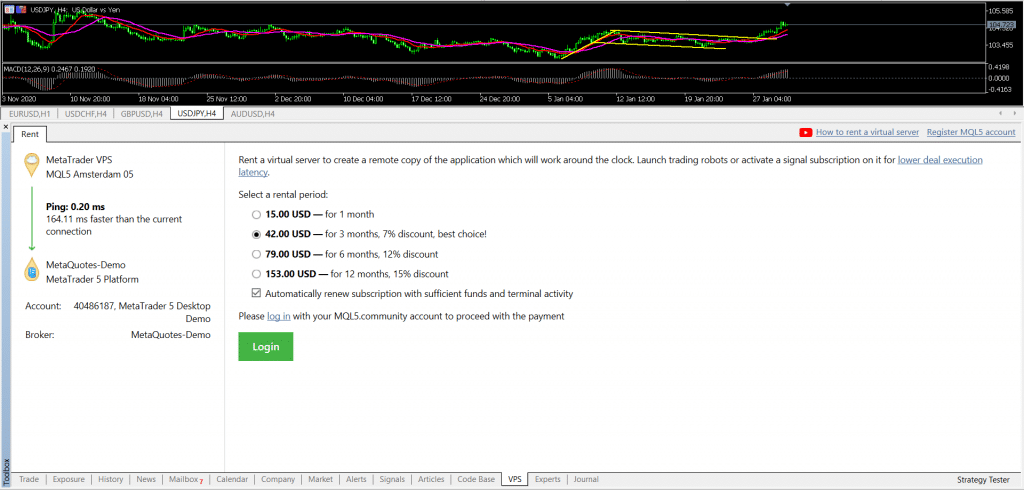
Task: Open the Company tab
Action: (278, 480)
